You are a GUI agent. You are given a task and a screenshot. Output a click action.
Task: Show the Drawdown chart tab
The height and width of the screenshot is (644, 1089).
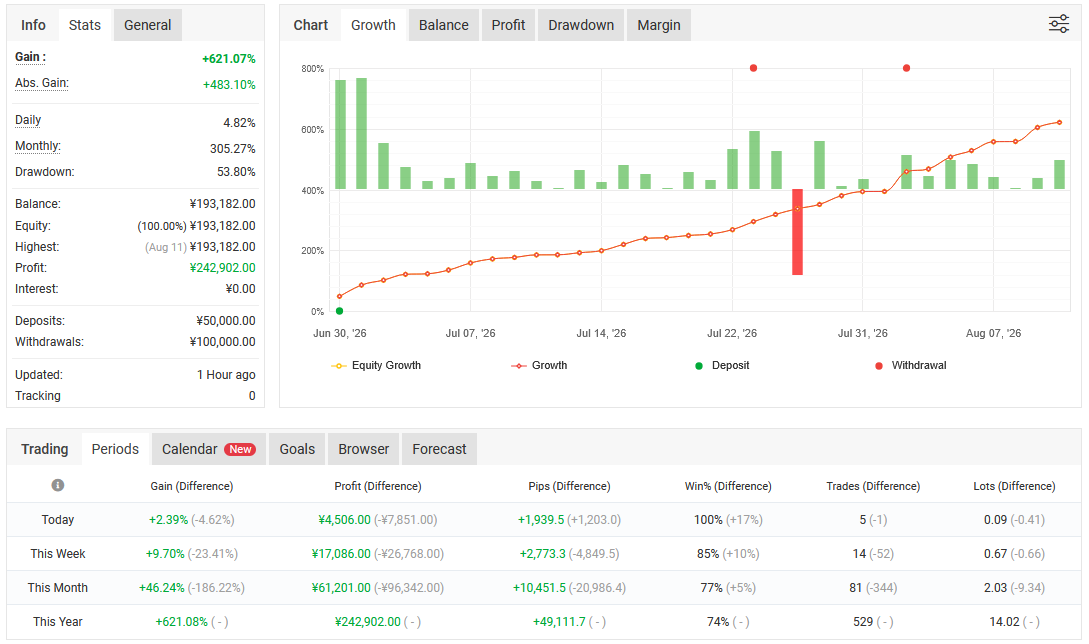[581, 25]
